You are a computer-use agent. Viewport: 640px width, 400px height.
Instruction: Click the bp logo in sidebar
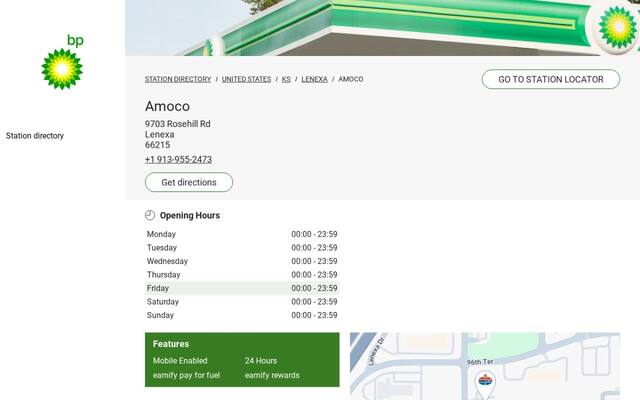[x=62, y=62]
